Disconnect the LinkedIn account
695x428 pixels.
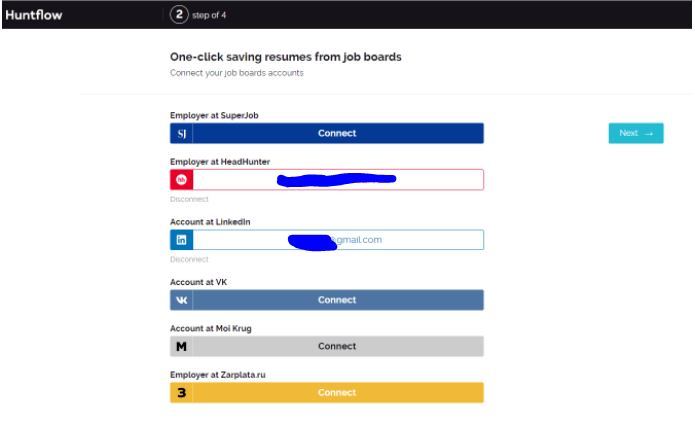[189, 260]
